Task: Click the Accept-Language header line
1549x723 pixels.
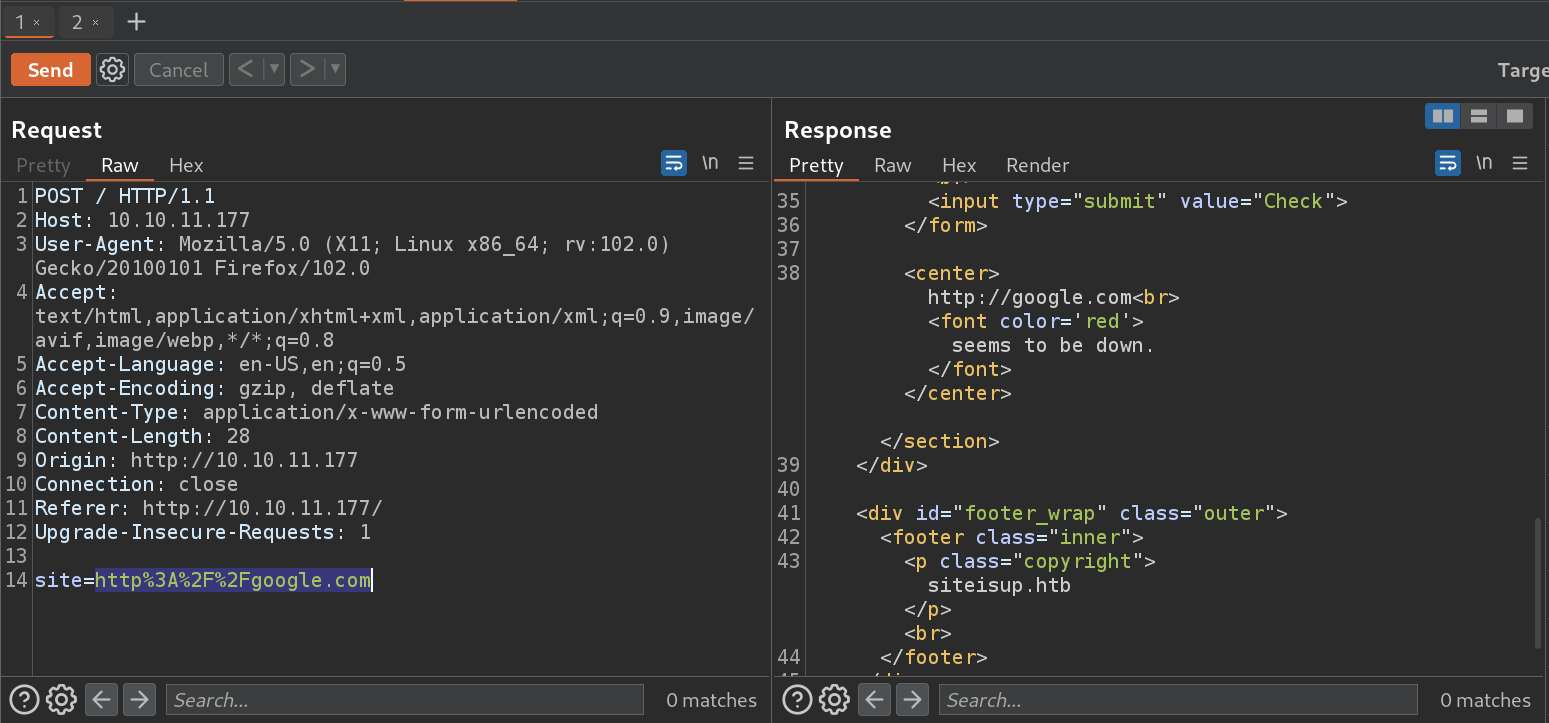Action: click(x=220, y=364)
